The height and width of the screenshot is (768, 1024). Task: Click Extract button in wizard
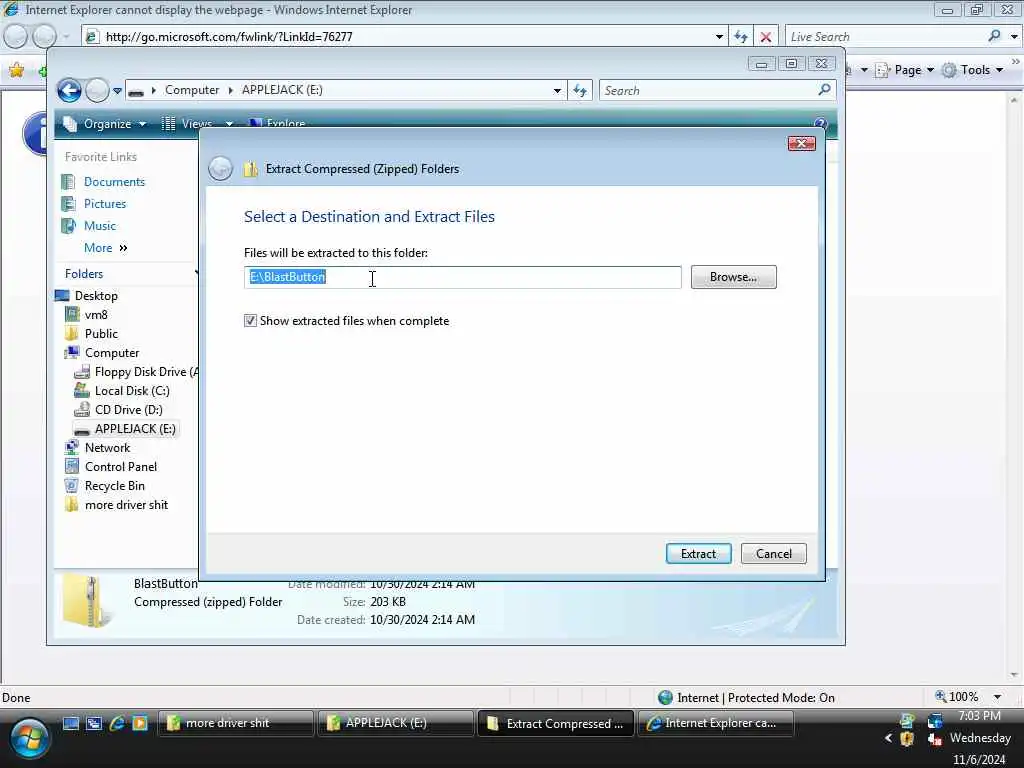coord(698,554)
